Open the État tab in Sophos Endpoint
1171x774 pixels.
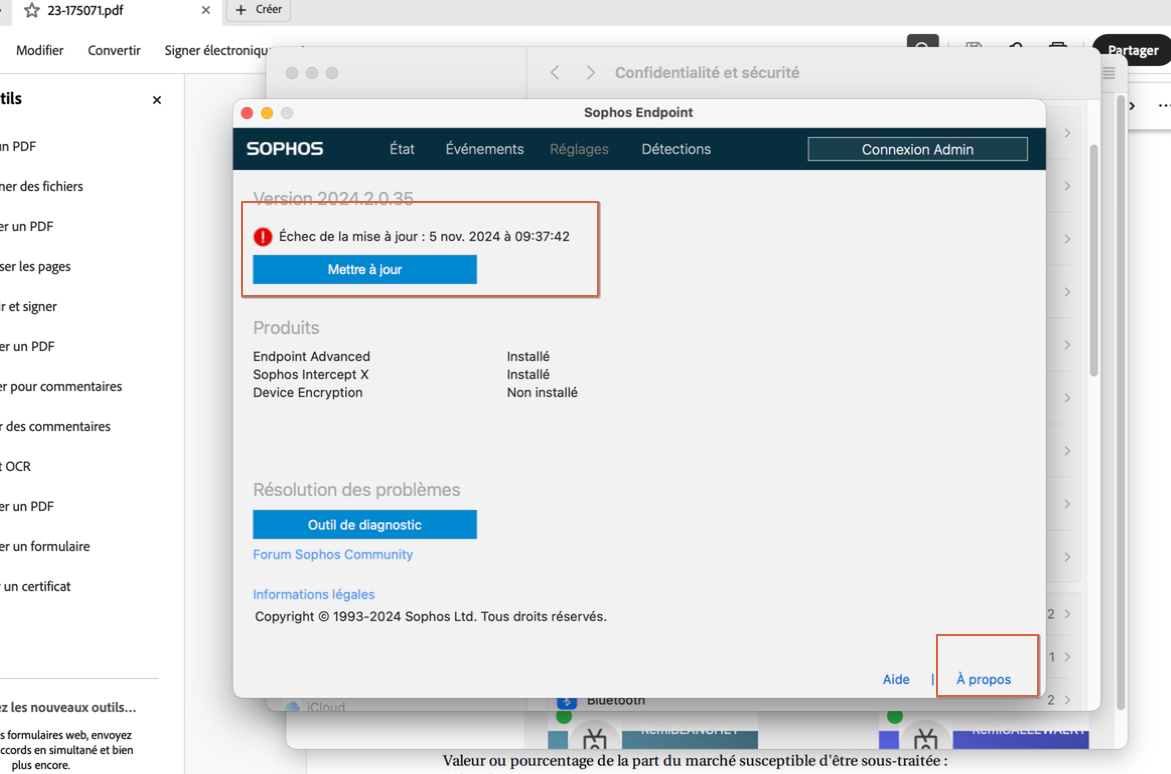pos(402,149)
